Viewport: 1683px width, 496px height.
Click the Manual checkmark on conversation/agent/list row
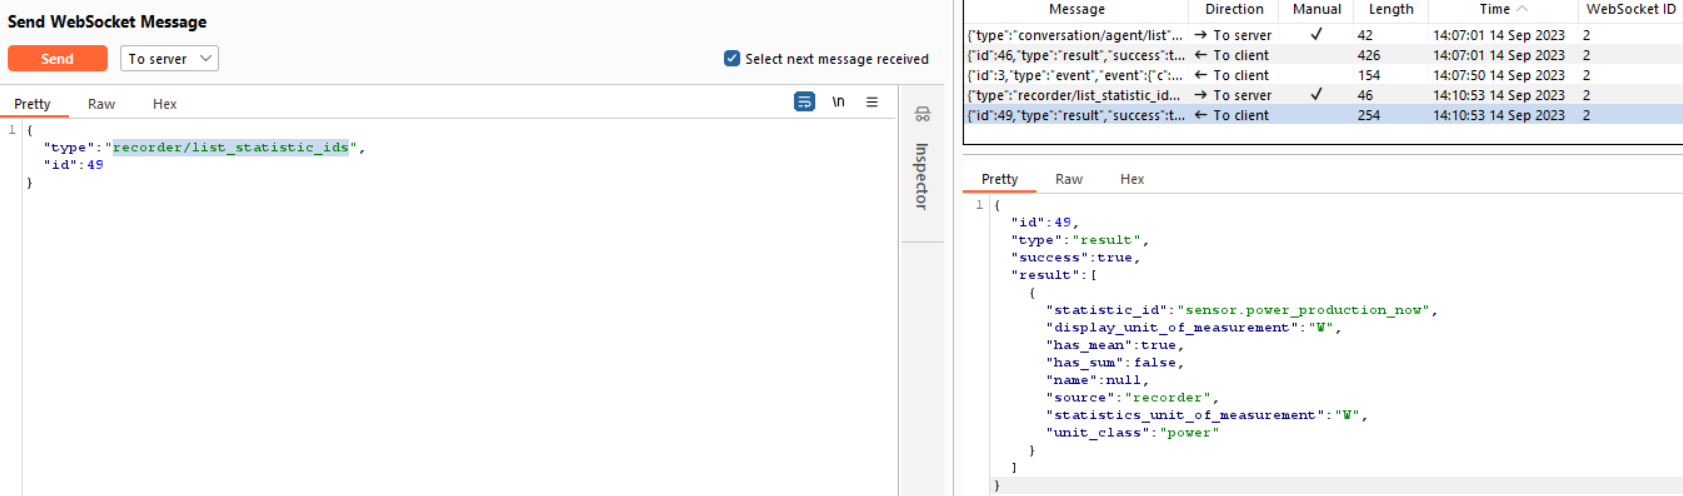1316,34
